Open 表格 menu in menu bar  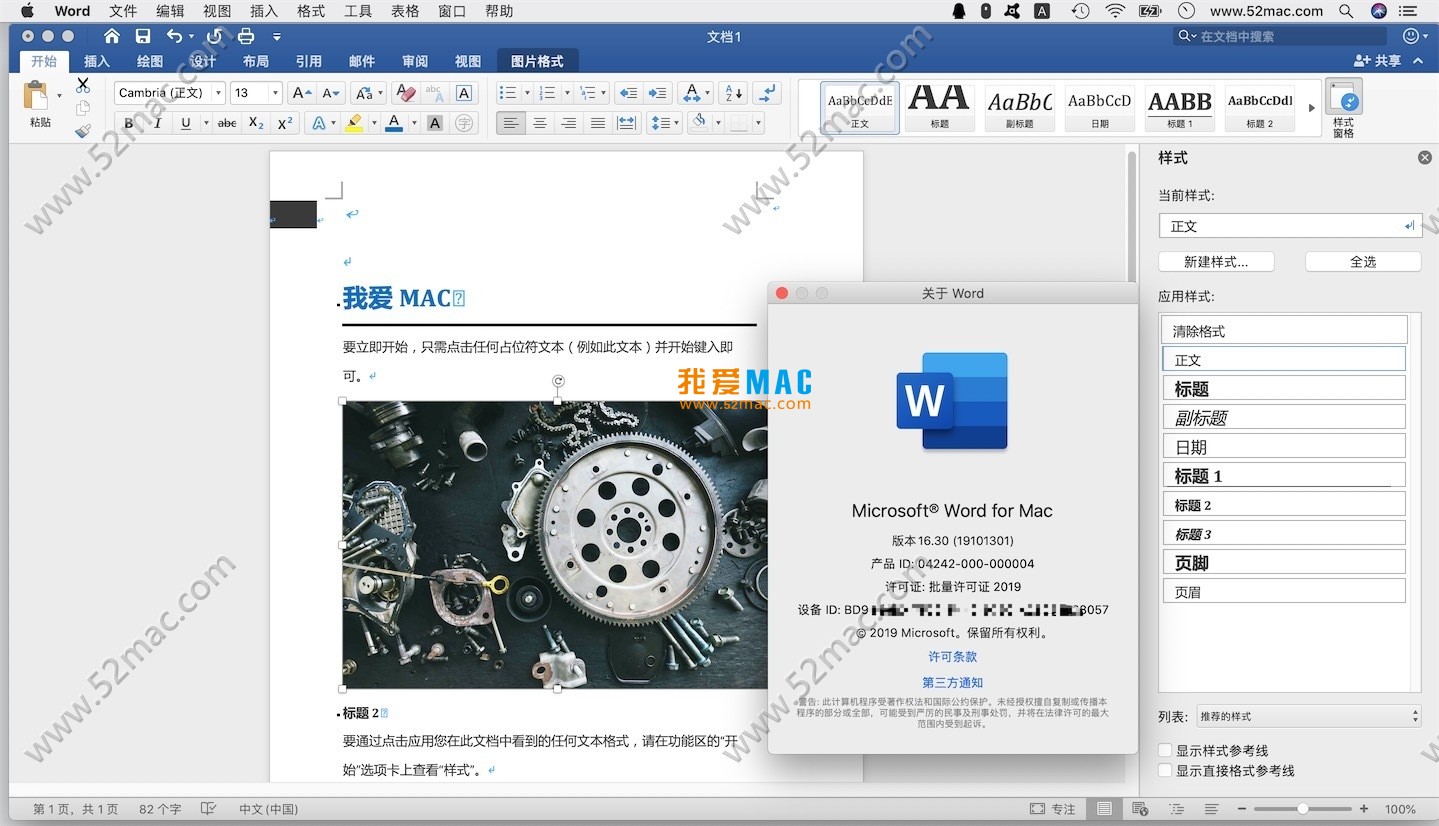coord(405,11)
